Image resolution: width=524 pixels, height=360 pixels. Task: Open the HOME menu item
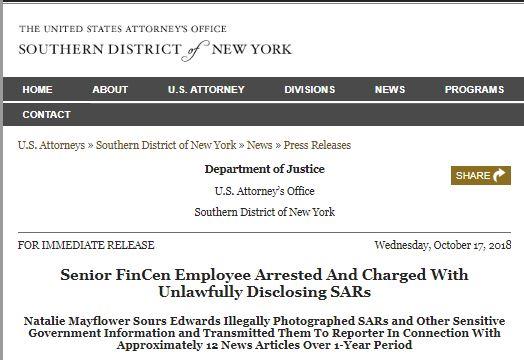pyautogui.click(x=37, y=90)
